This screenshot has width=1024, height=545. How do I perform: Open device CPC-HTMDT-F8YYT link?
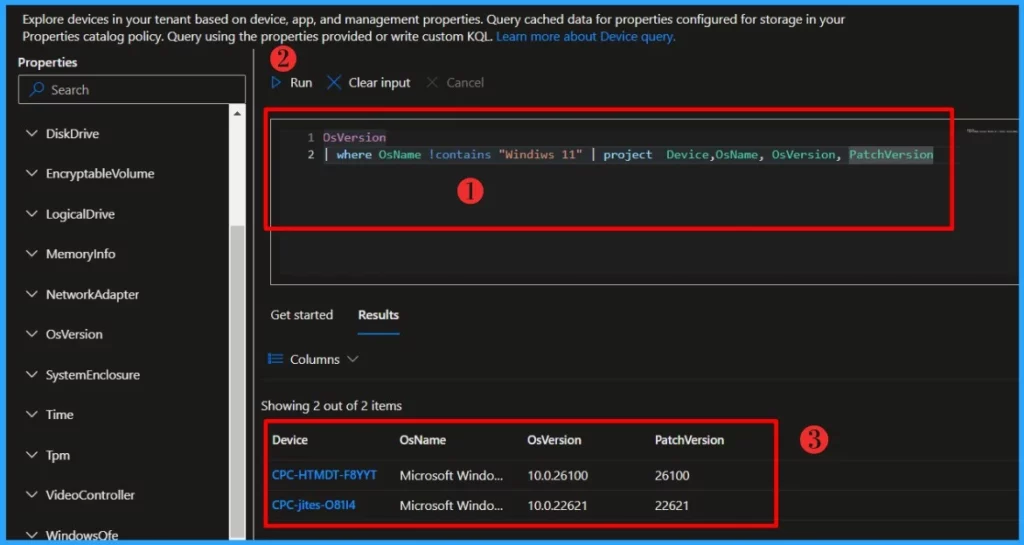[325, 475]
